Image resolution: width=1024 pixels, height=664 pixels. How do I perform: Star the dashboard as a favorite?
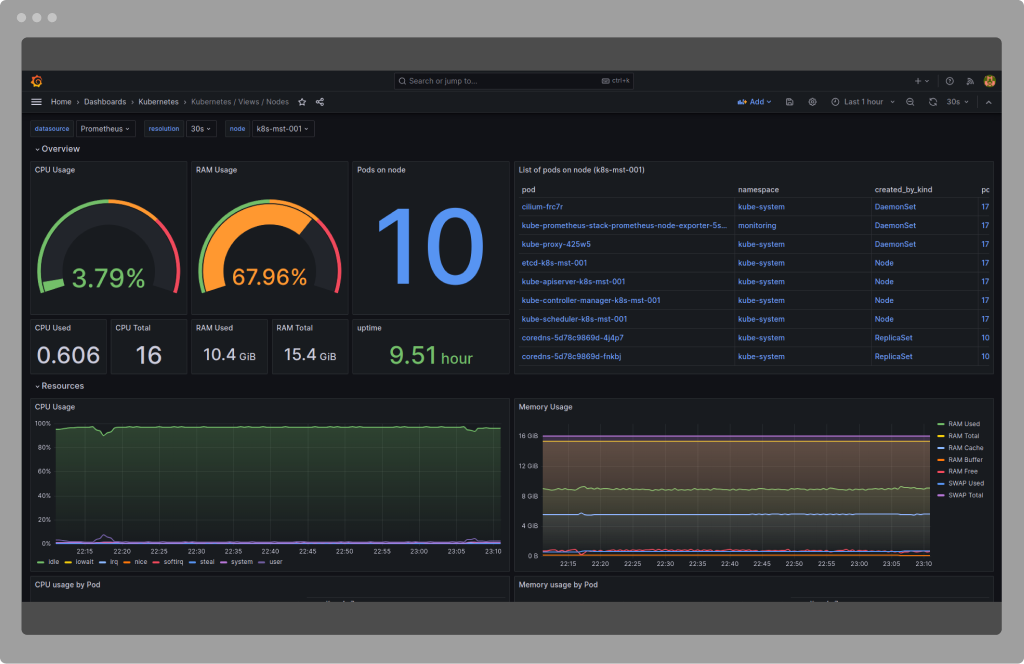302,101
